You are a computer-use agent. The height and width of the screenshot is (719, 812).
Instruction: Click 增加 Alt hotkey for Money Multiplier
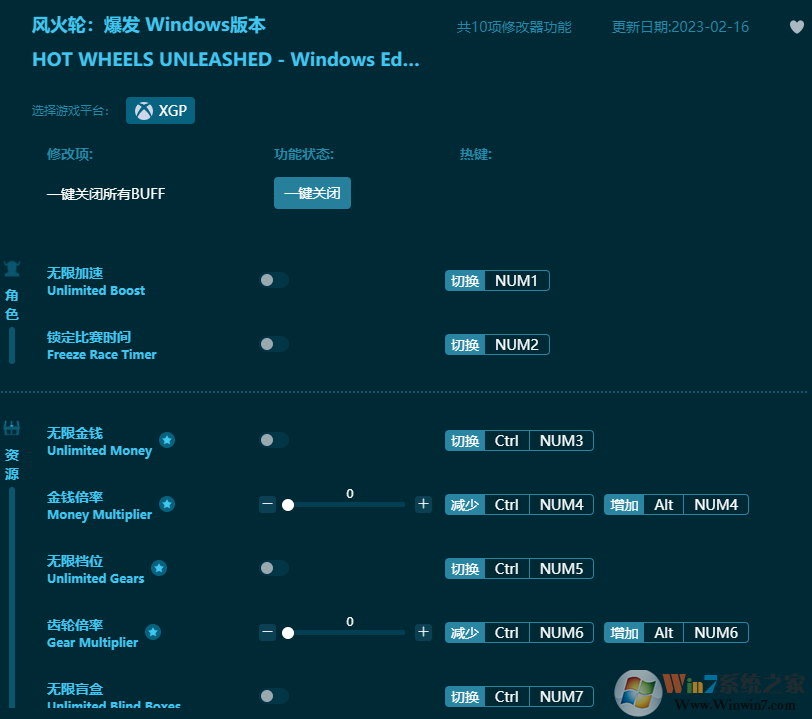pyautogui.click(x=663, y=505)
